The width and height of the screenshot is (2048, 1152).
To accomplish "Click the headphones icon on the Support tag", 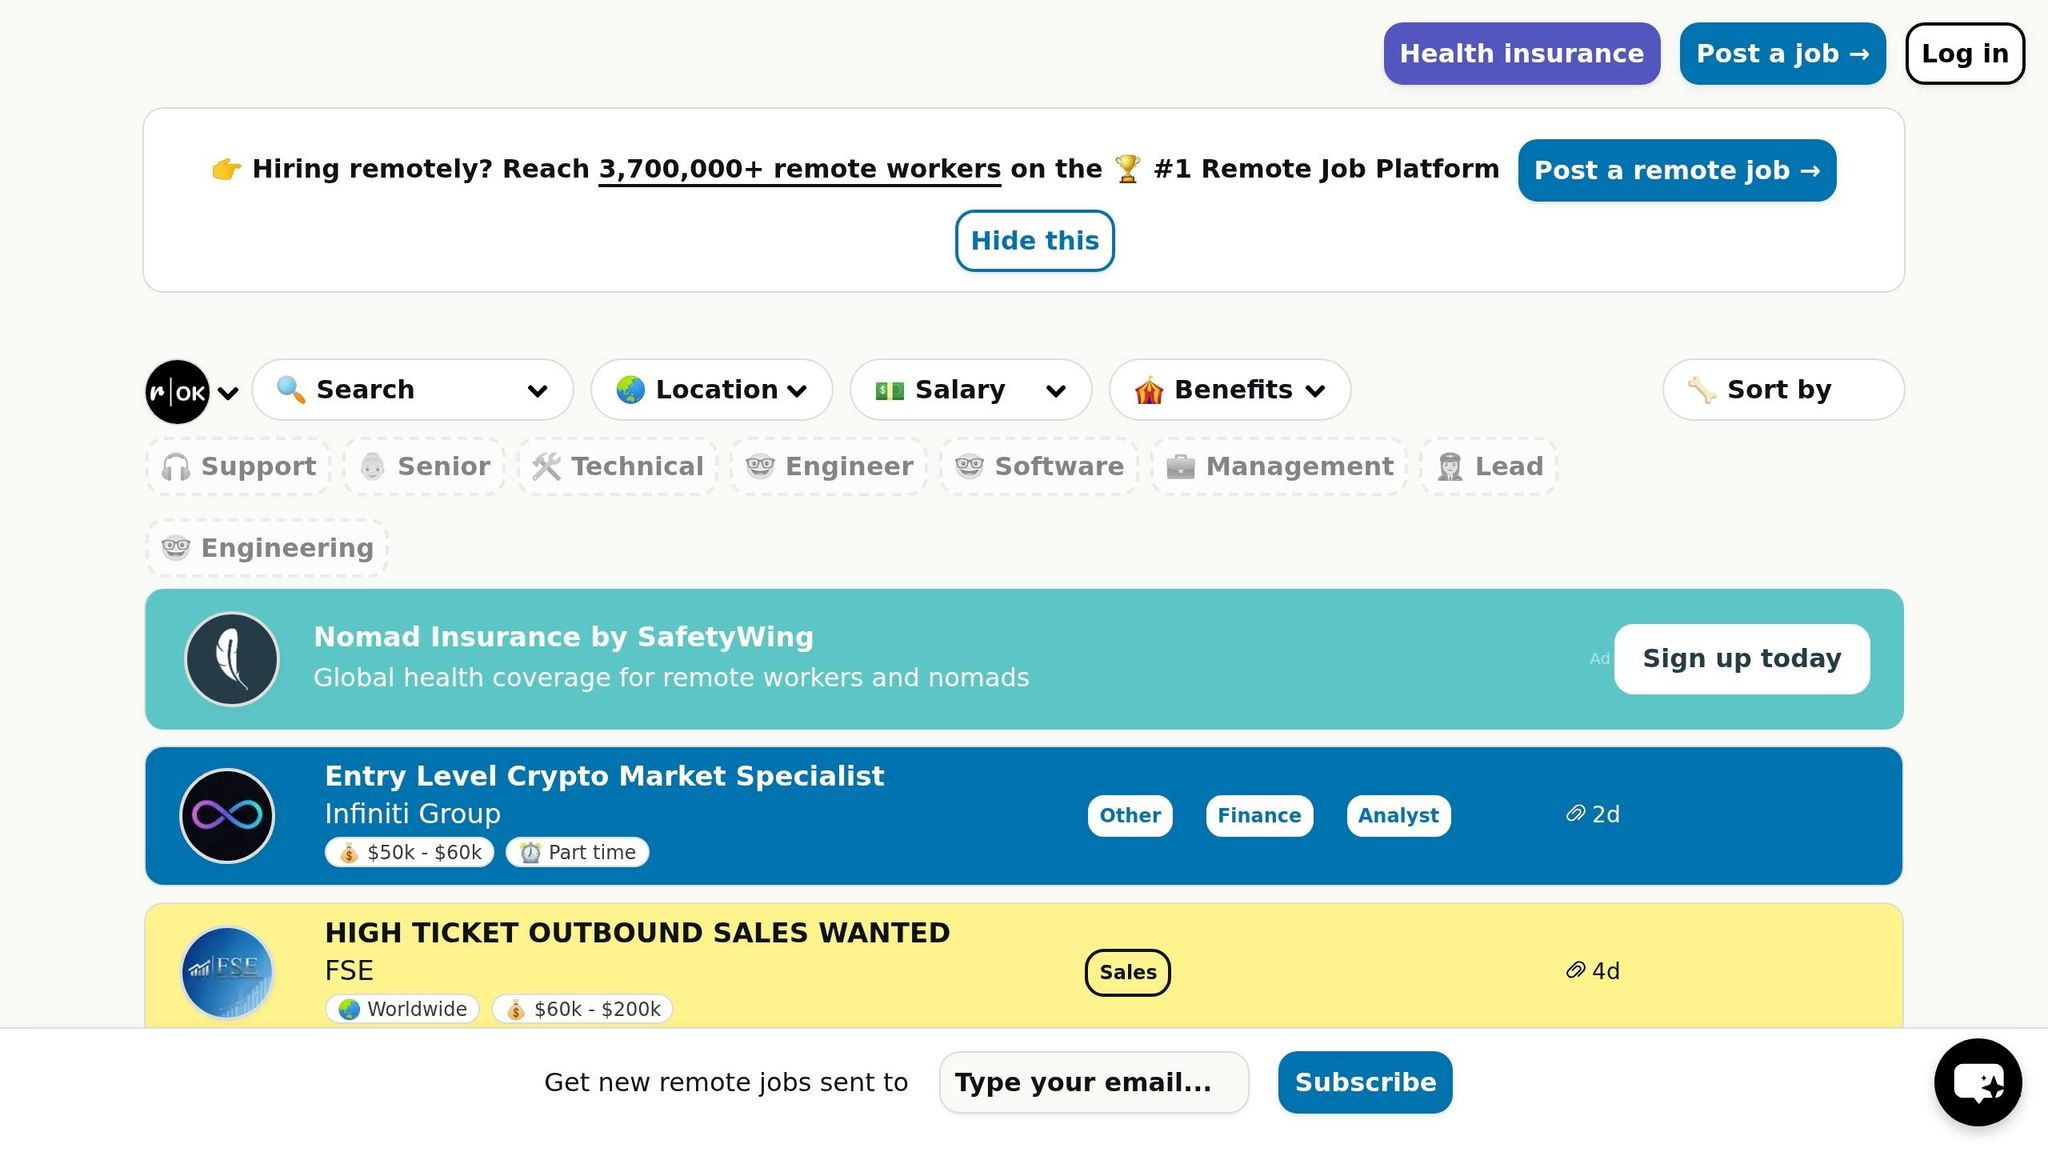I will point(176,466).
